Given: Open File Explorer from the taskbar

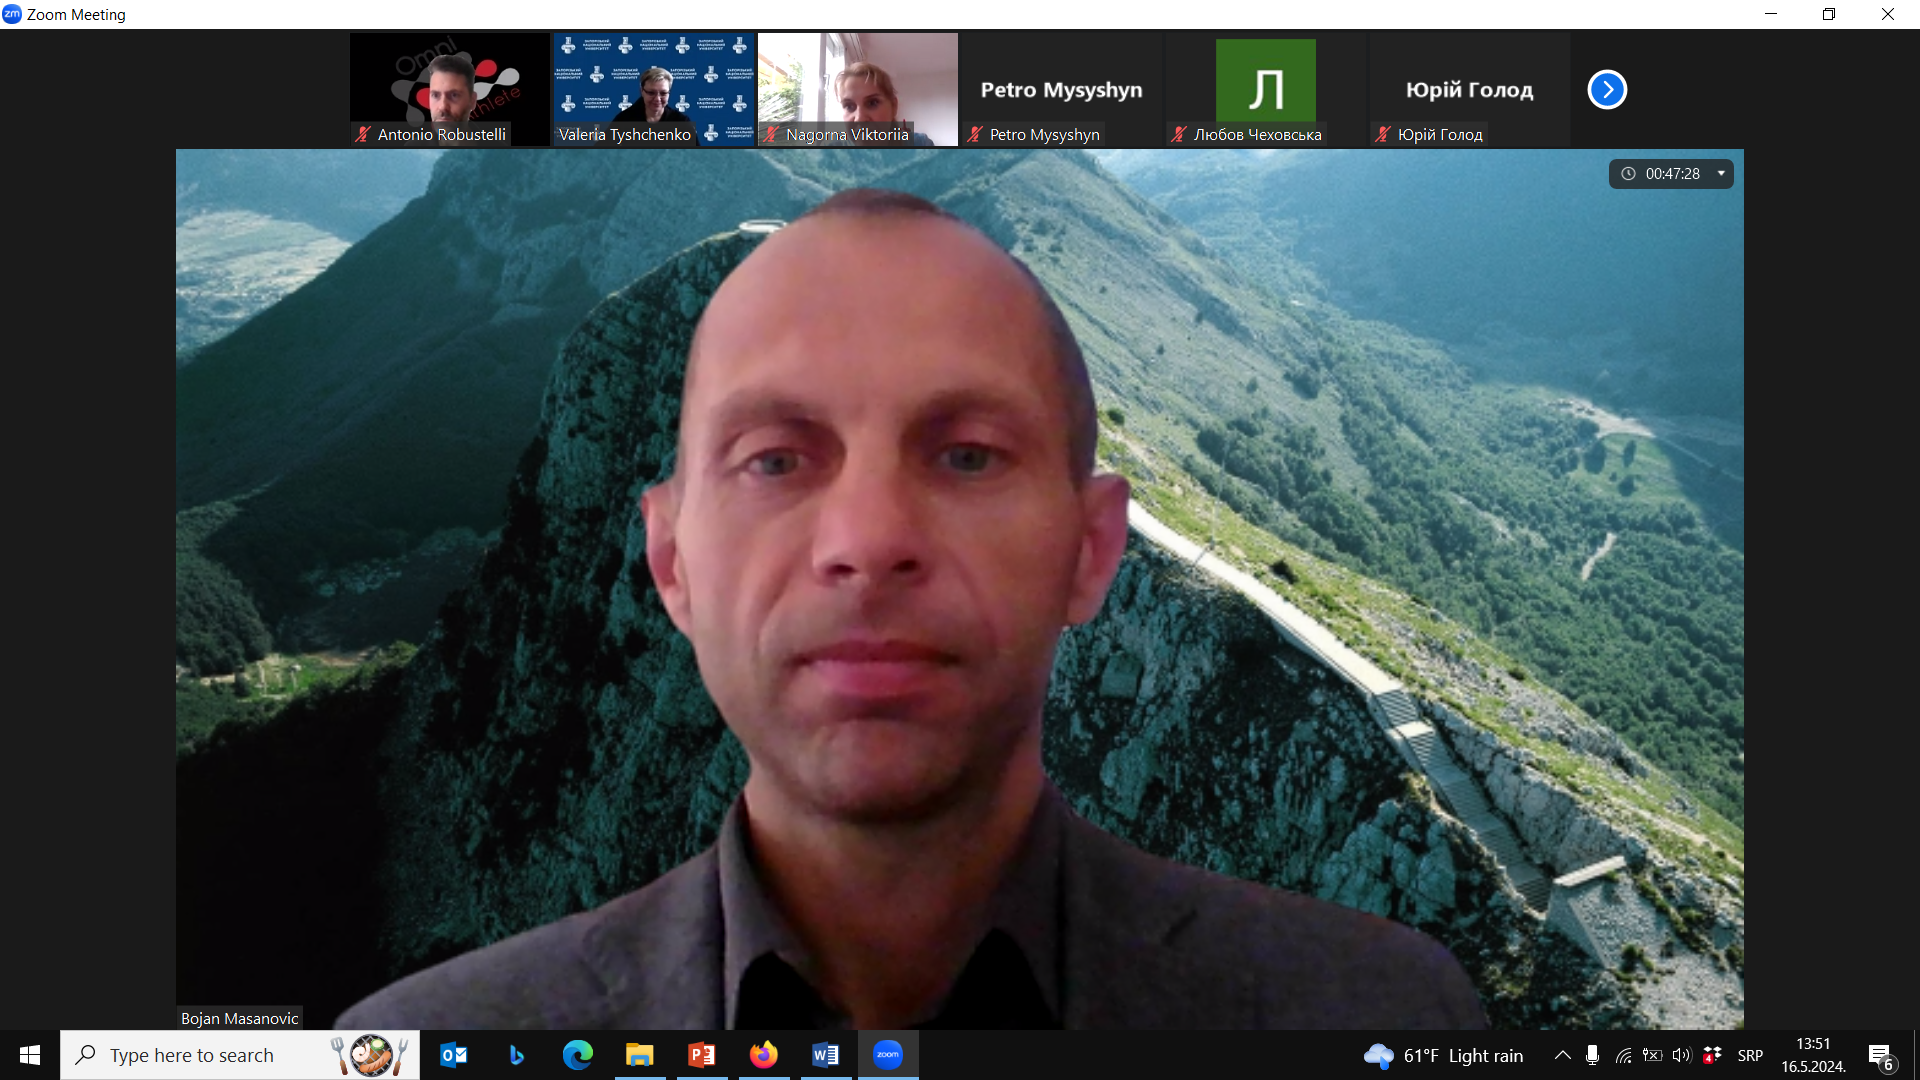Looking at the screenshot, I should click(640, 1055).
